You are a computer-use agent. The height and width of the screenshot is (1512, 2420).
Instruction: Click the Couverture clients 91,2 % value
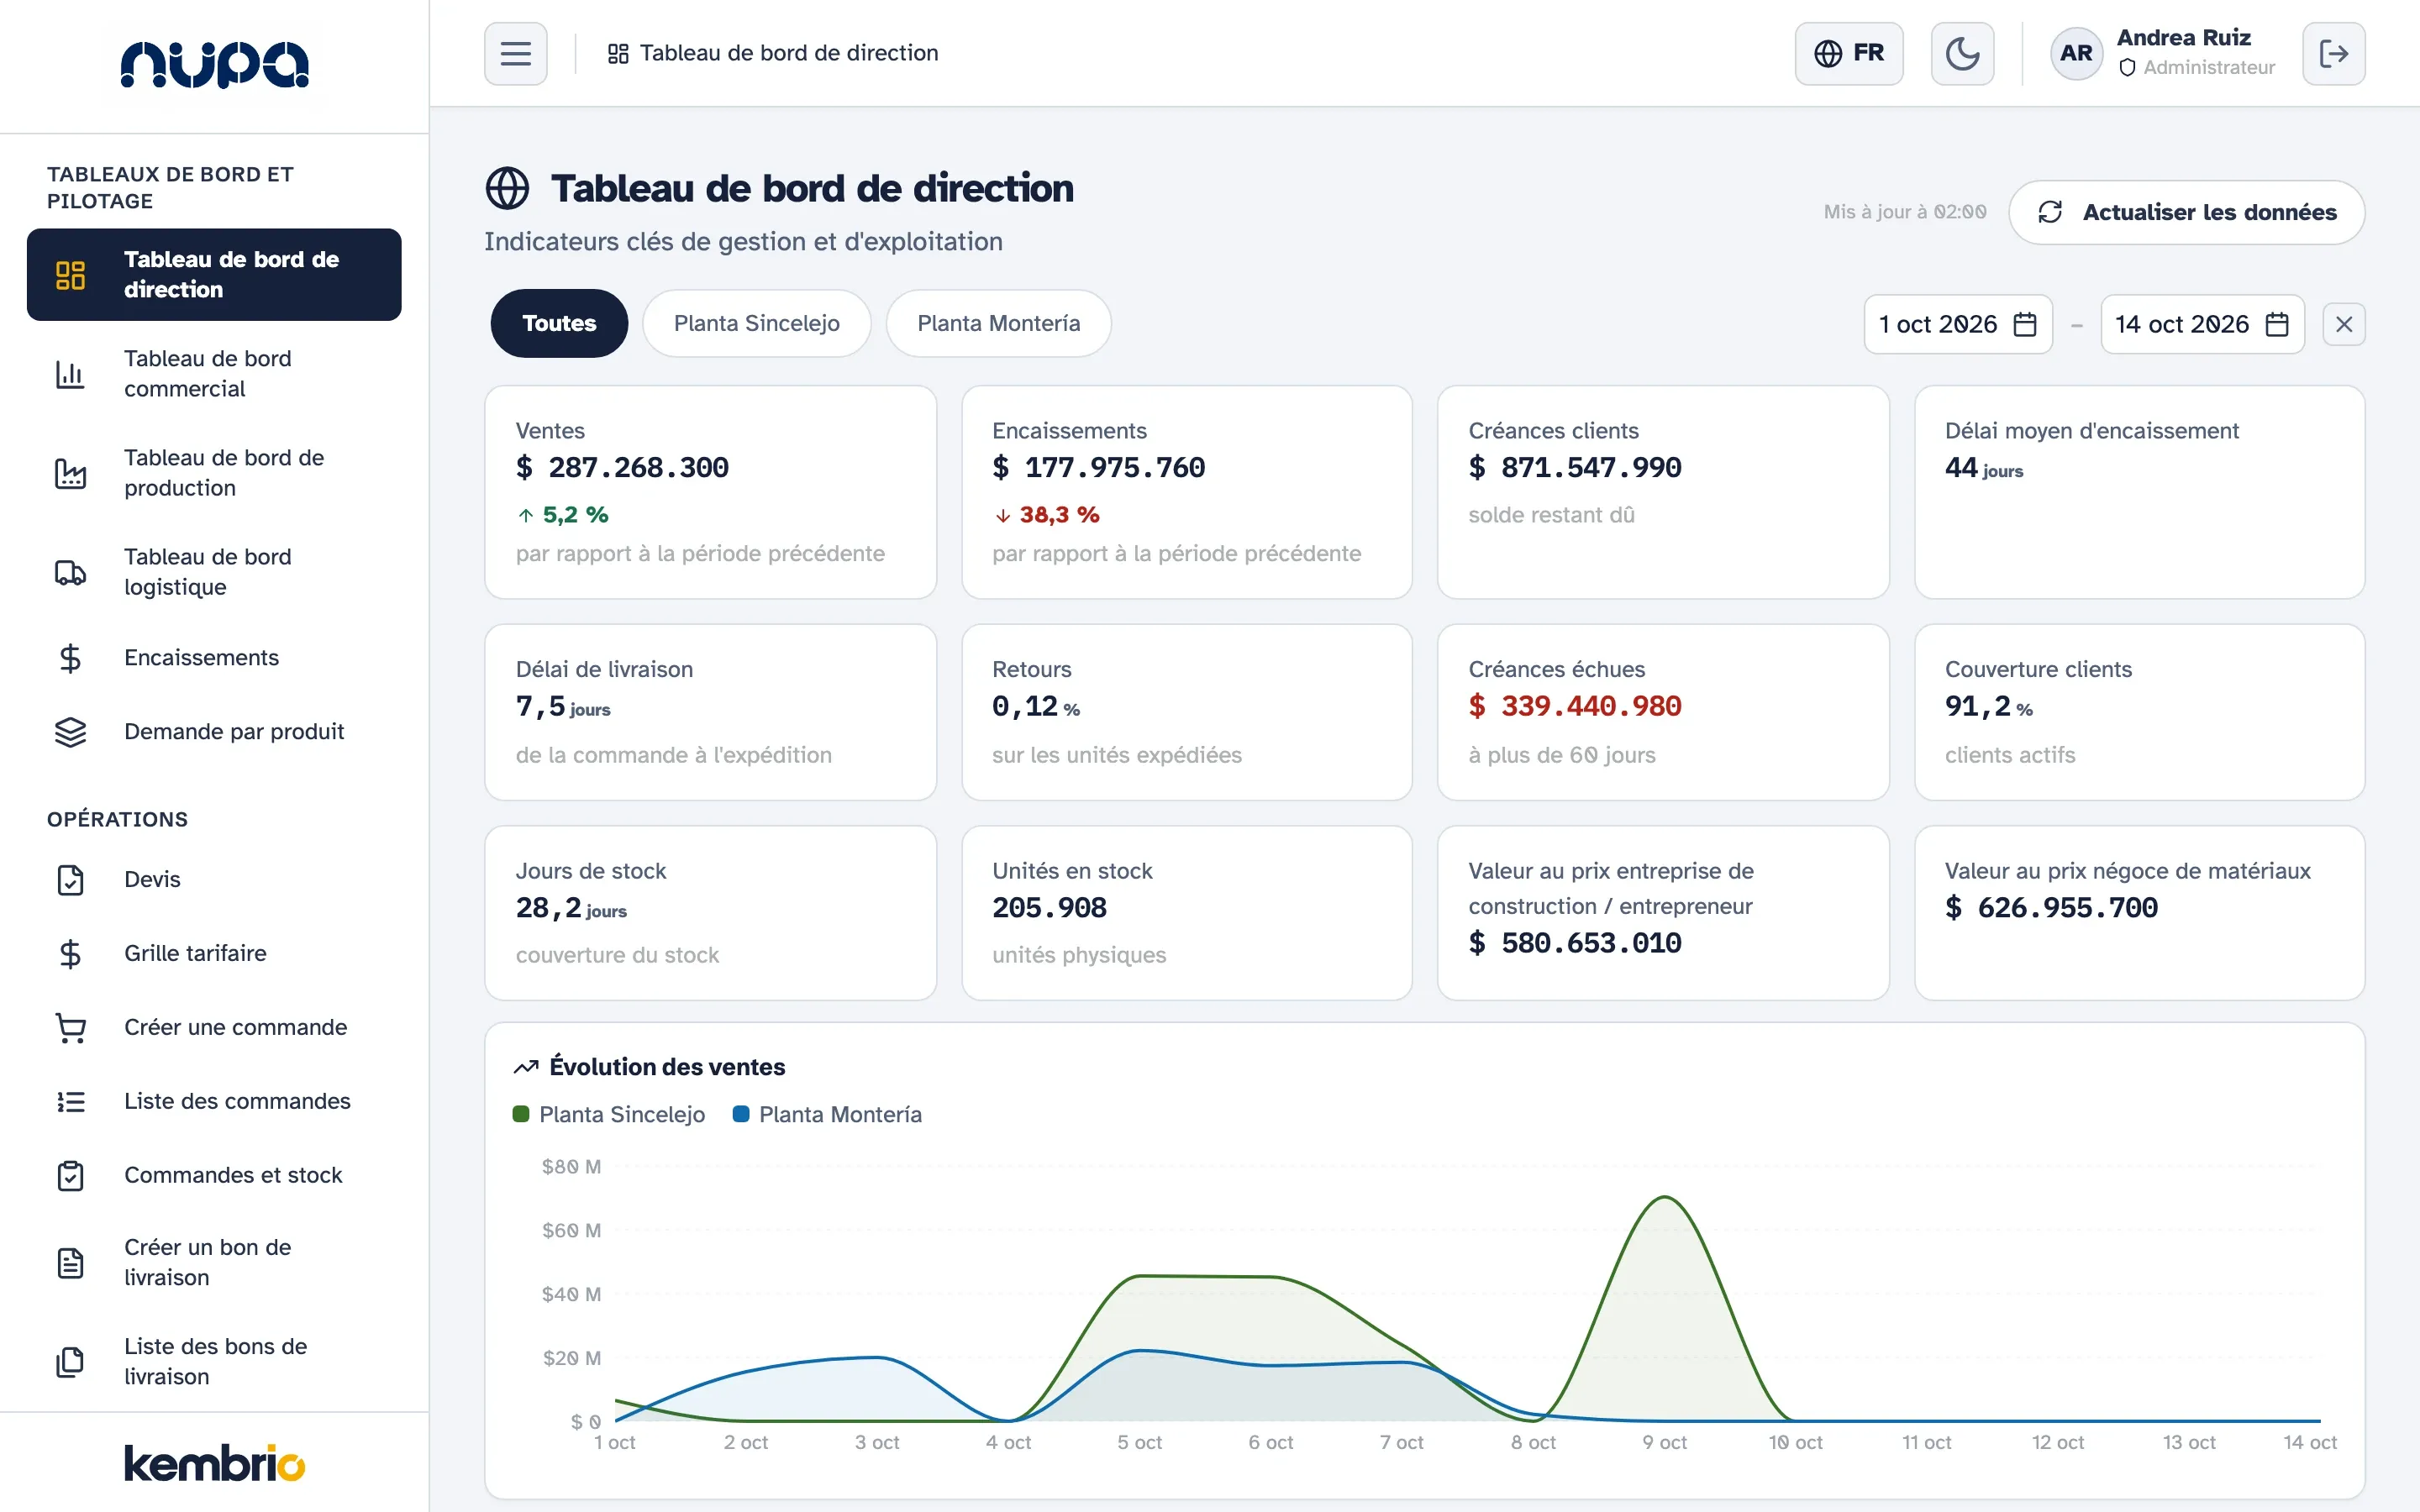(1988, 706)
